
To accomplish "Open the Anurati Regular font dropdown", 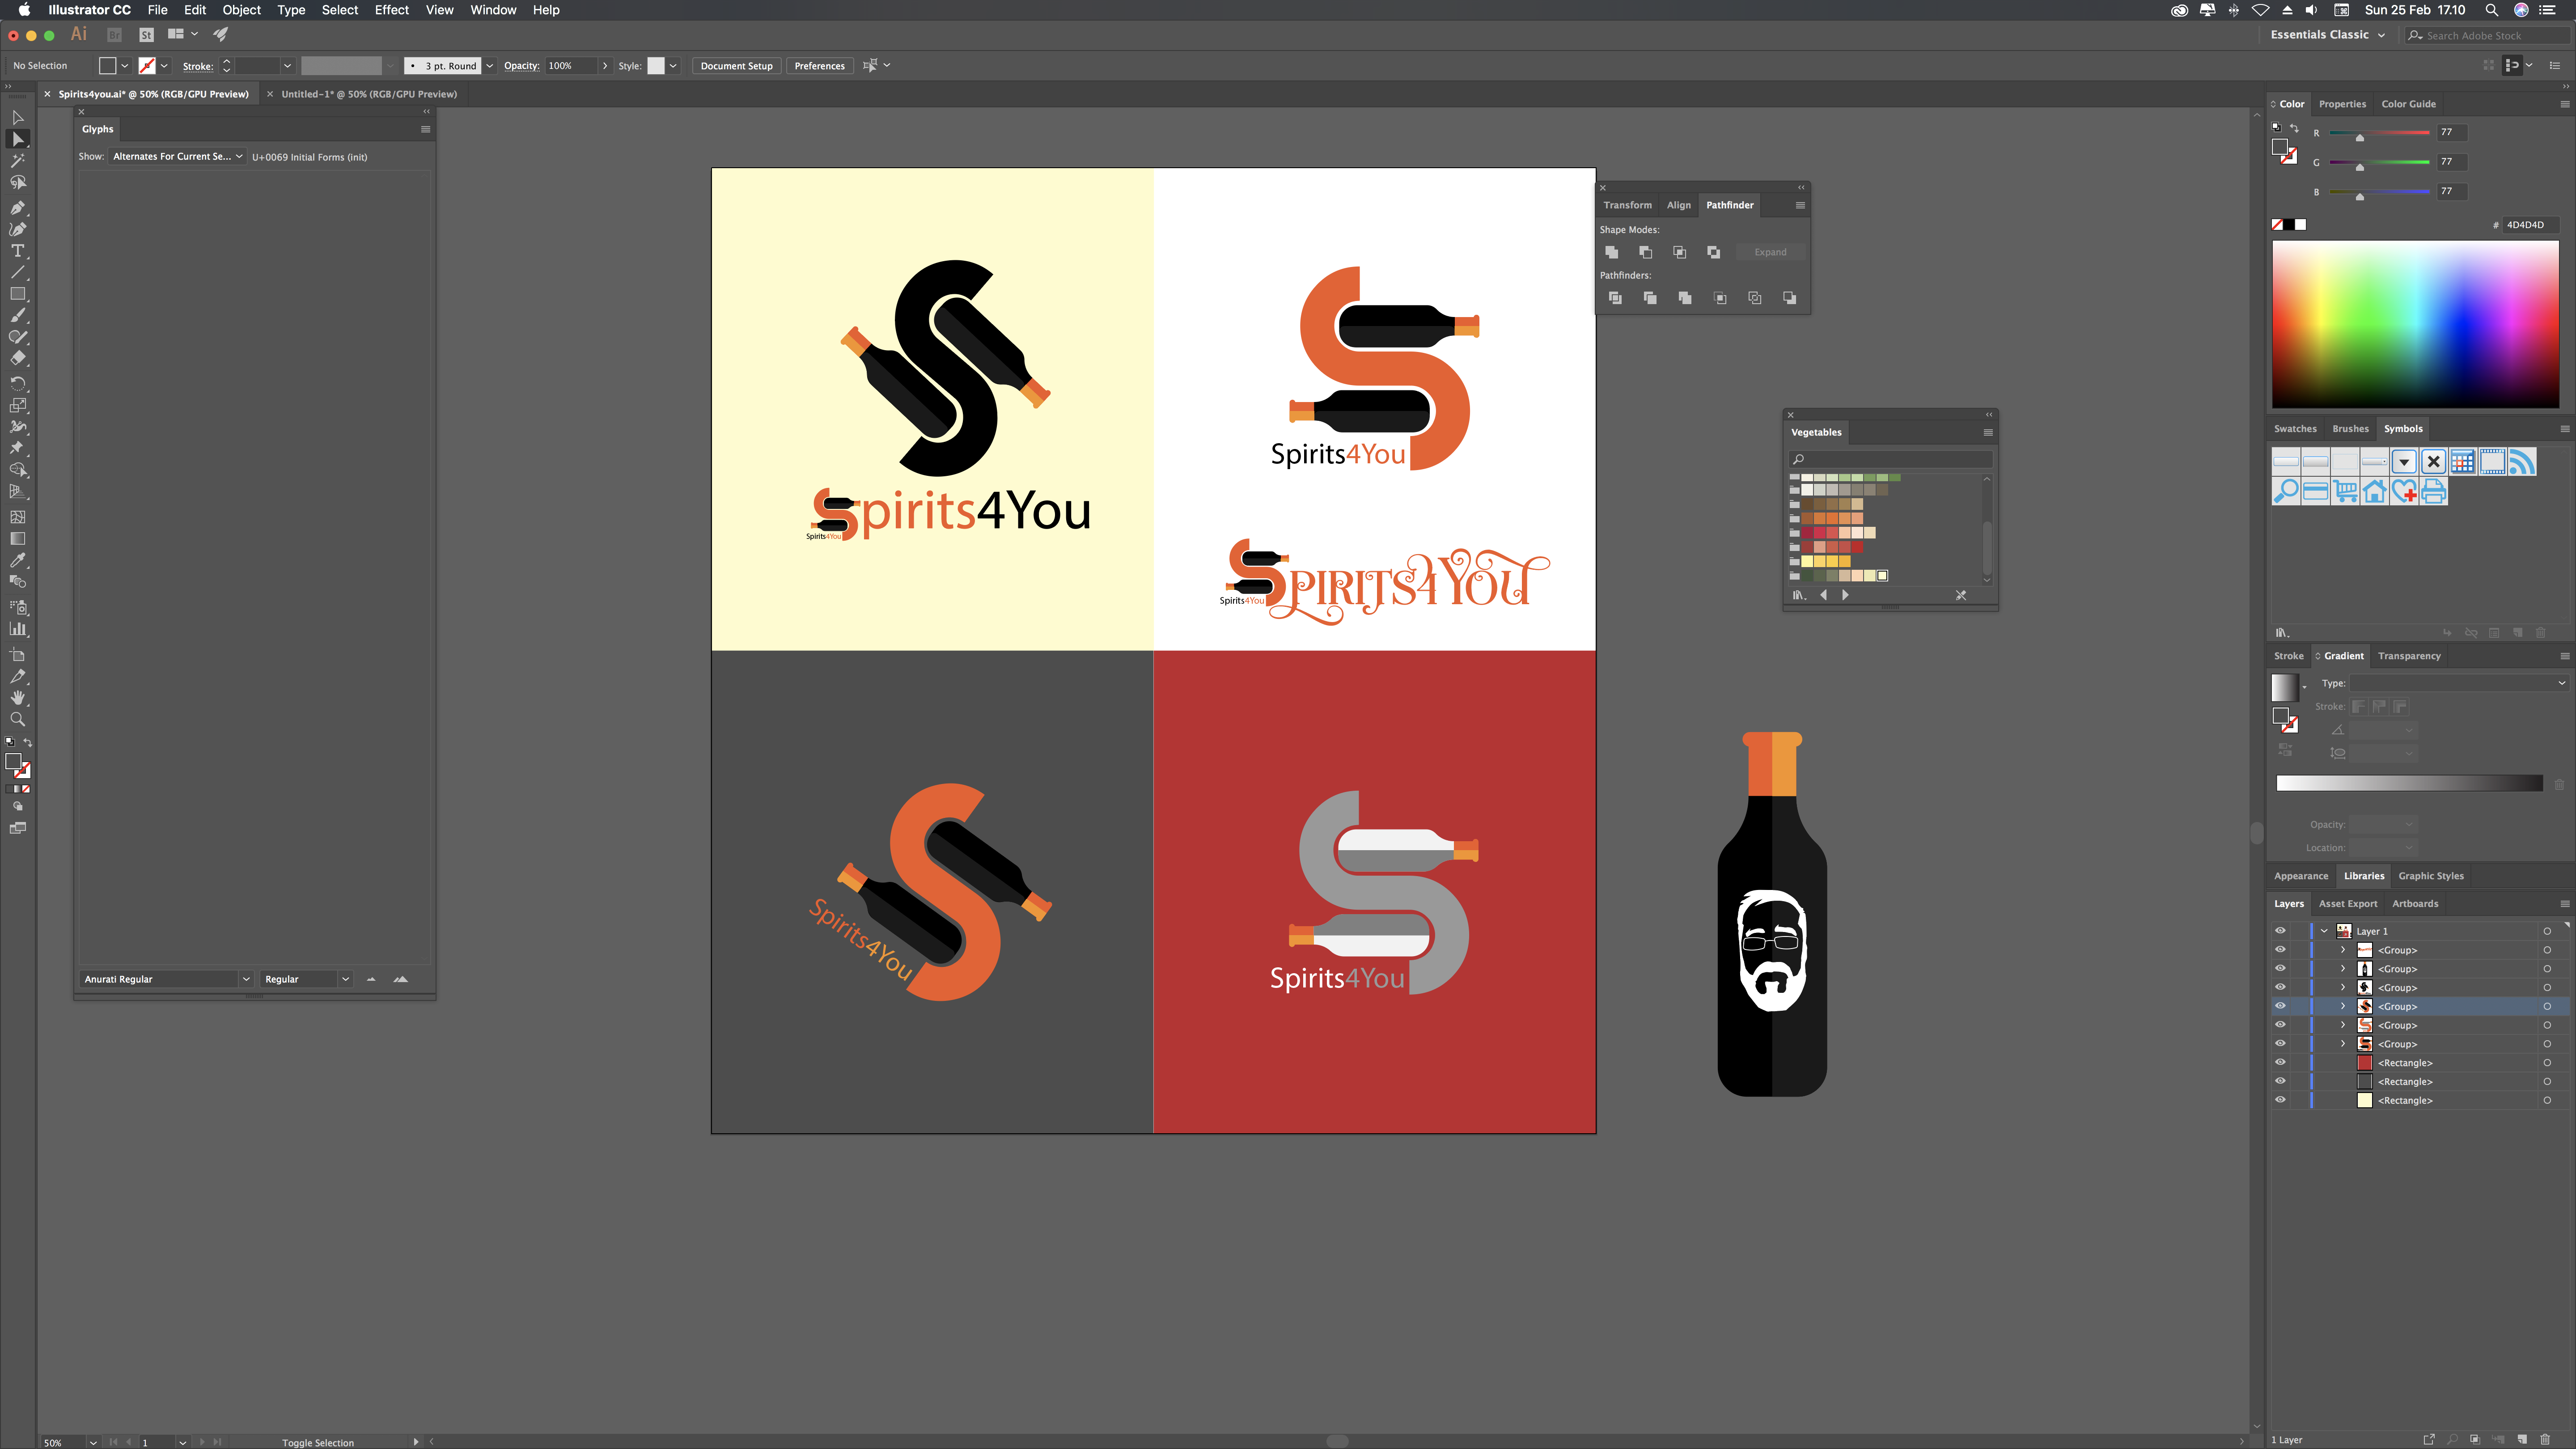I will [245, 979].
